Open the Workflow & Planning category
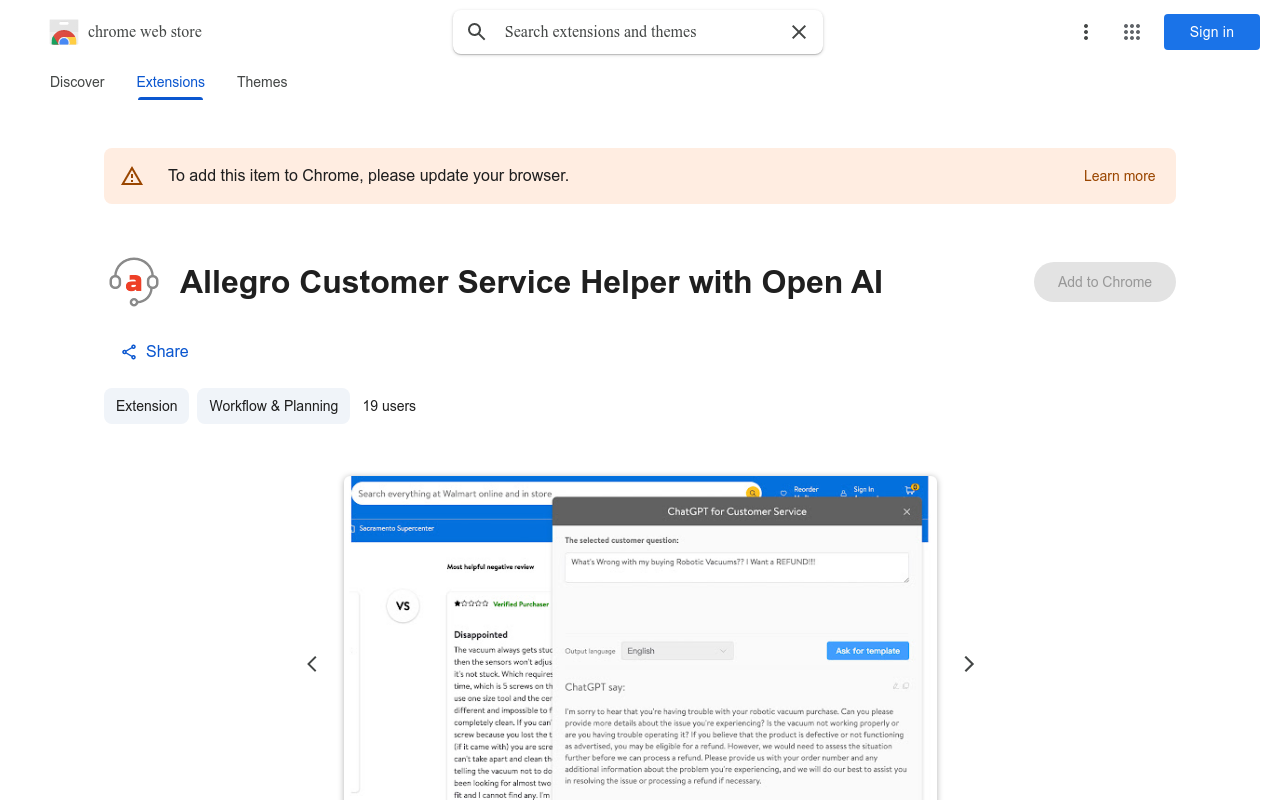Screen dimensions: 1280x800 pos(273,406)
